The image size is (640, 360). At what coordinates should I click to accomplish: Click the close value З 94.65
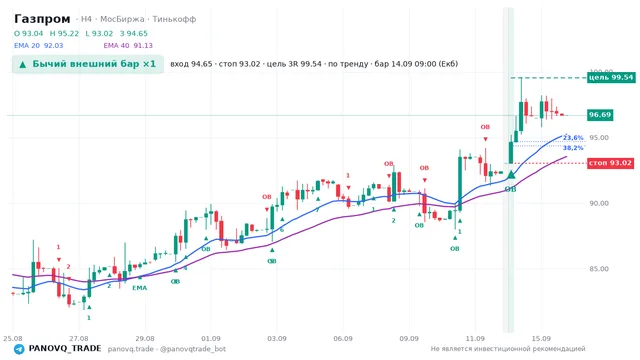coord(134,33)
